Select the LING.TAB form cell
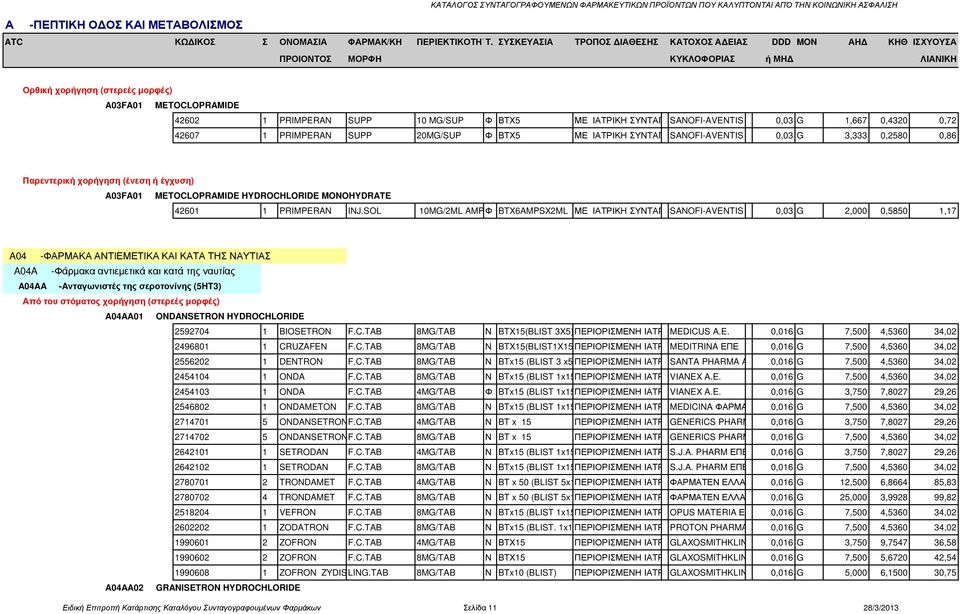960x614 pixels. [x=380, y=572]
